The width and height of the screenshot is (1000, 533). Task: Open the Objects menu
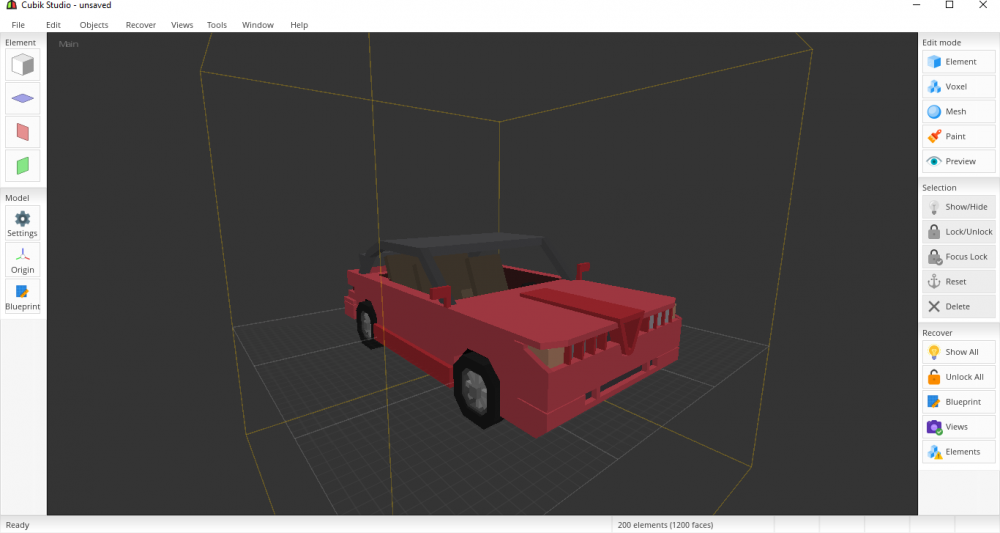tap(94, 25)
